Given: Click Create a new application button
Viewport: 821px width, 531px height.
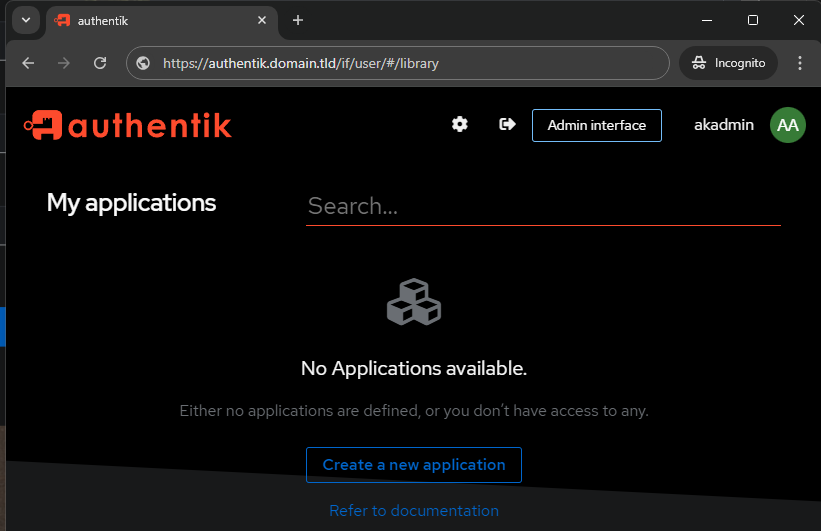Looking at the screenshot, I should point(414,465).
